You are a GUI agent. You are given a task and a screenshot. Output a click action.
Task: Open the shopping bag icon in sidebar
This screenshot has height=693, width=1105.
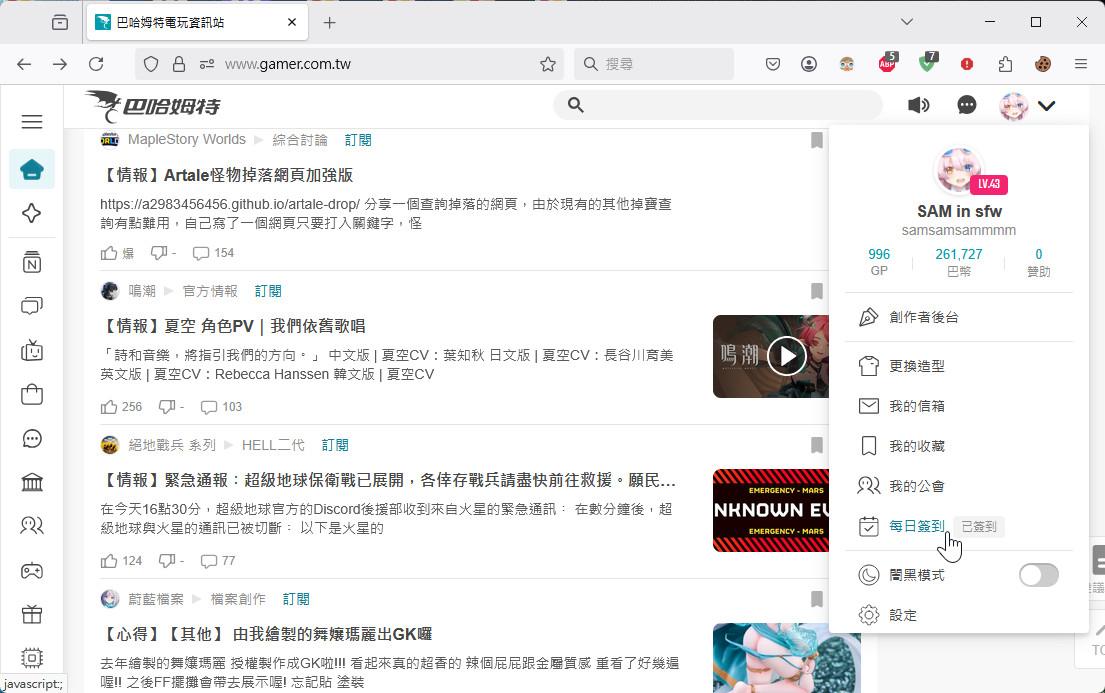coord(32,393)
